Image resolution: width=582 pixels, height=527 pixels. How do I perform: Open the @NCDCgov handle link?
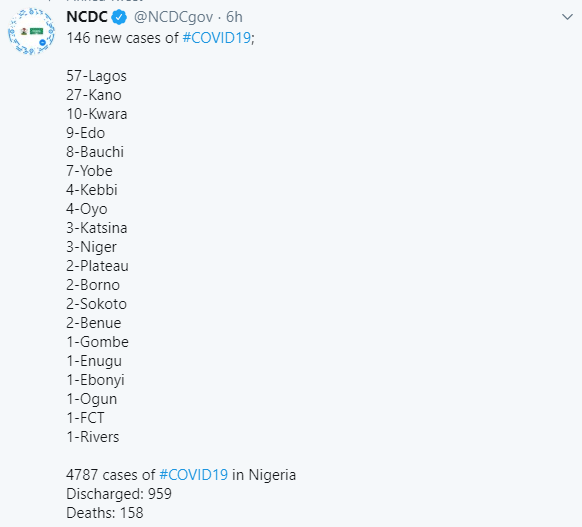[173, 17]
